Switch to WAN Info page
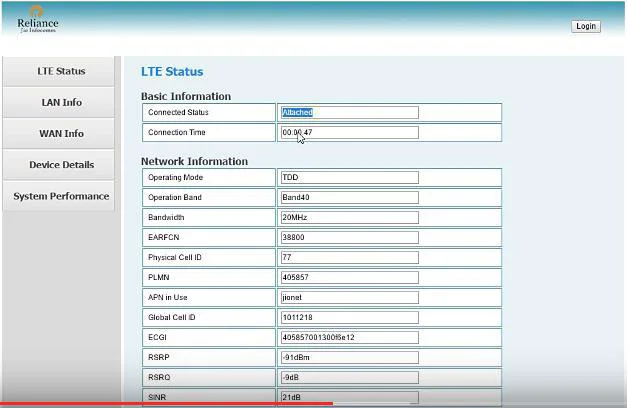This screenshot has width=627, height=408. pos(61,133)
